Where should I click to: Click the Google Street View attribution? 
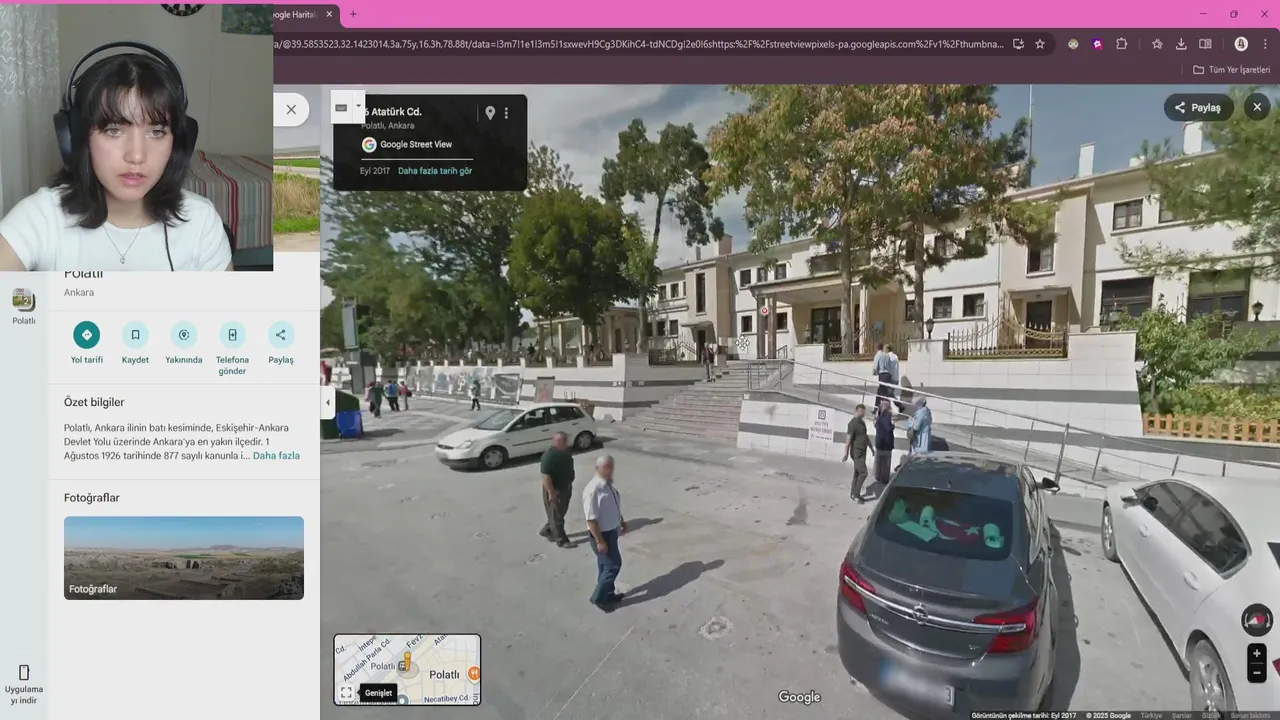(407, 145)
